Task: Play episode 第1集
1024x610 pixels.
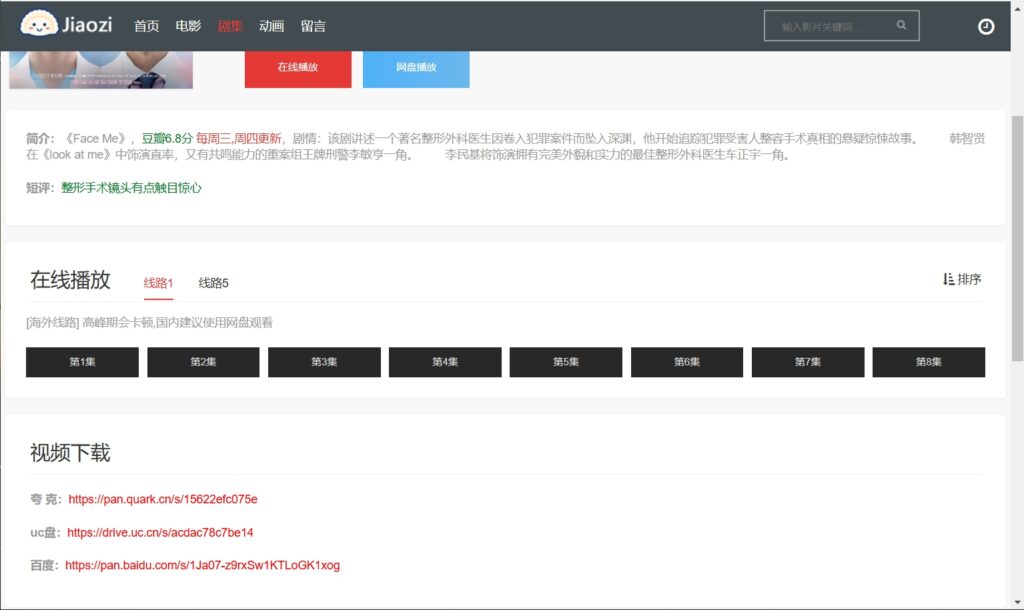Action: click(x=82, y=362)
